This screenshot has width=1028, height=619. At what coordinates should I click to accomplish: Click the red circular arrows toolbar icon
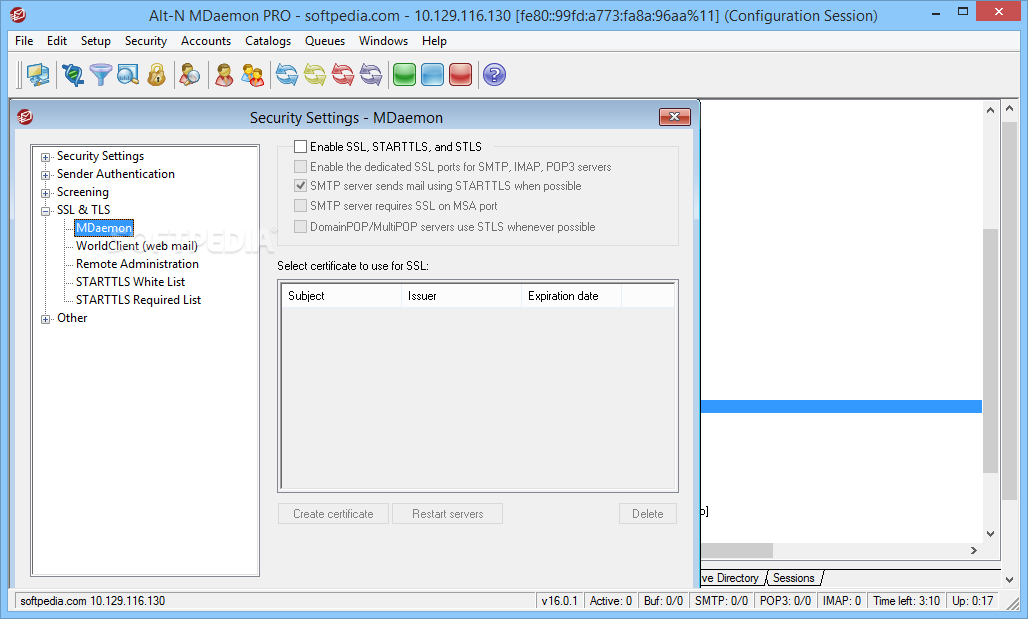click(x=343, y=75)
